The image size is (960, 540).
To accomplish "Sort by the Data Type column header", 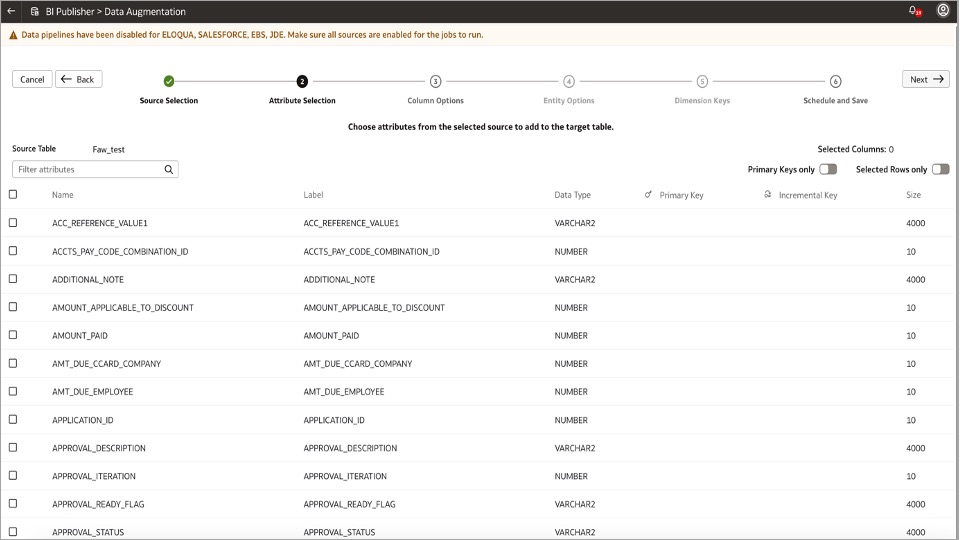I will [x=572, y=195].
